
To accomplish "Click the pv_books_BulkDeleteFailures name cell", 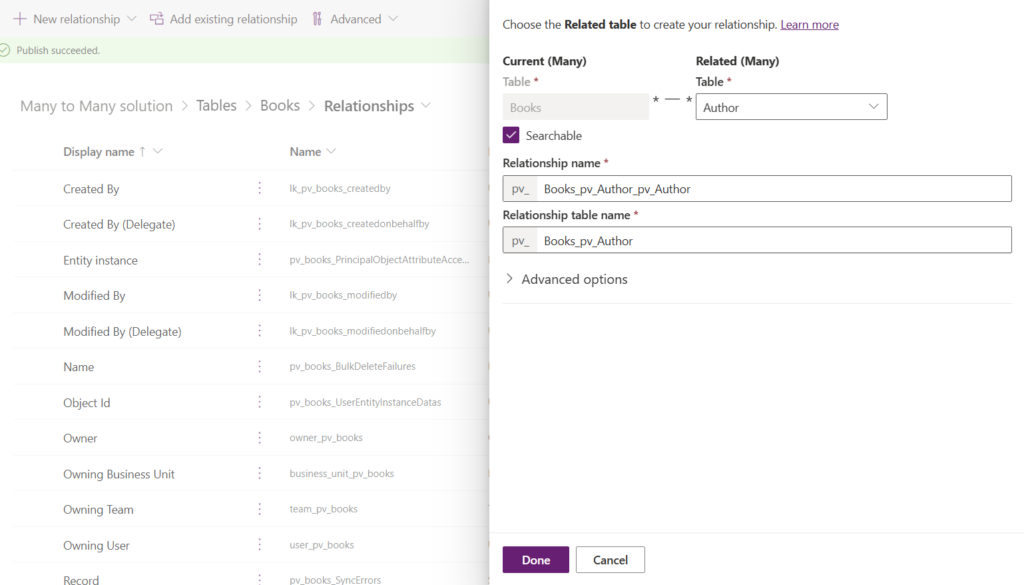I will 352,366.
